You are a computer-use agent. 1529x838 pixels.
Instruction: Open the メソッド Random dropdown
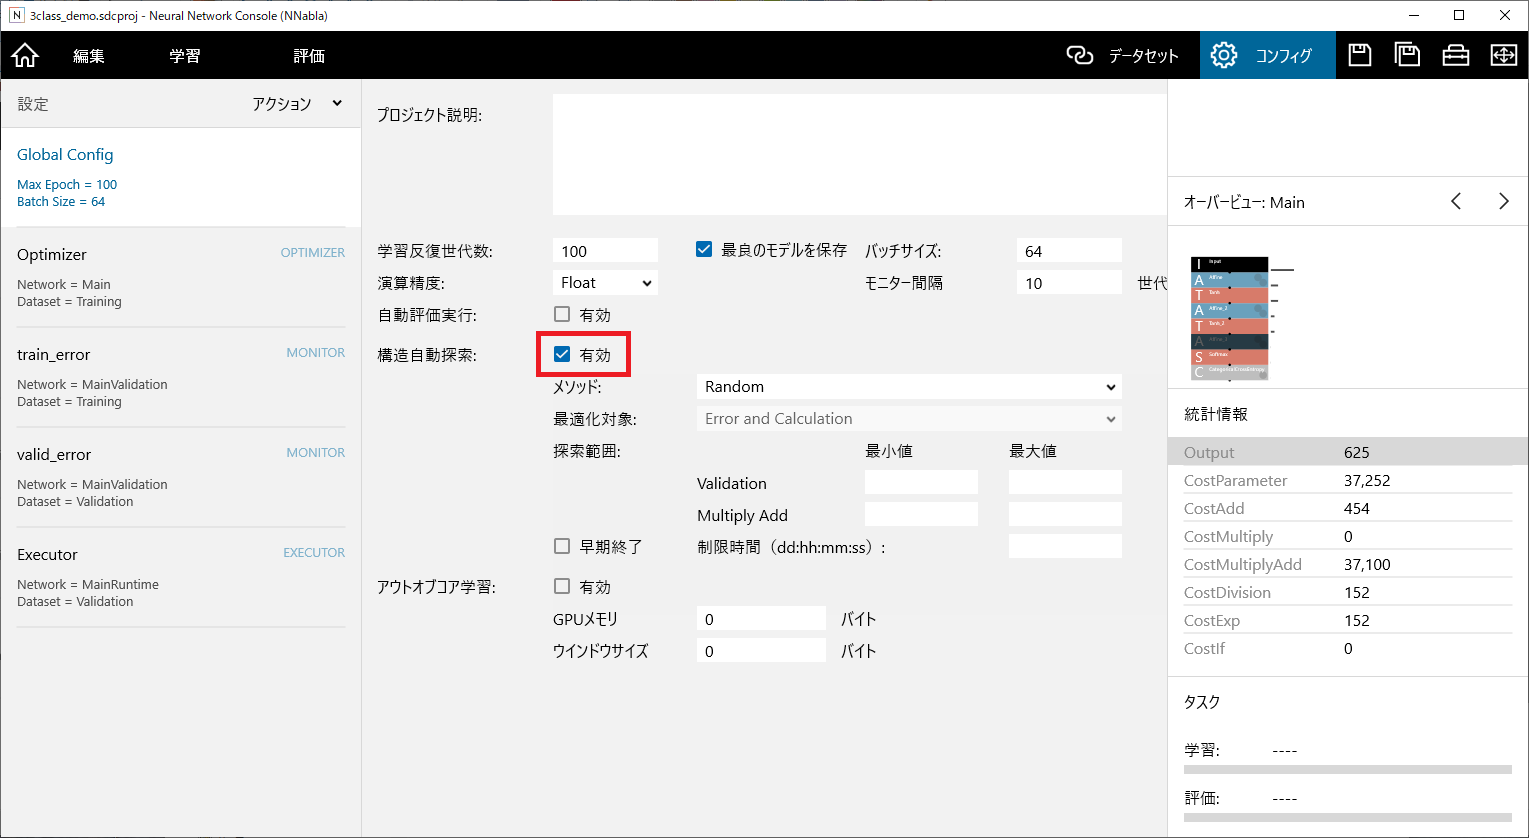click(x=908, y=387)
